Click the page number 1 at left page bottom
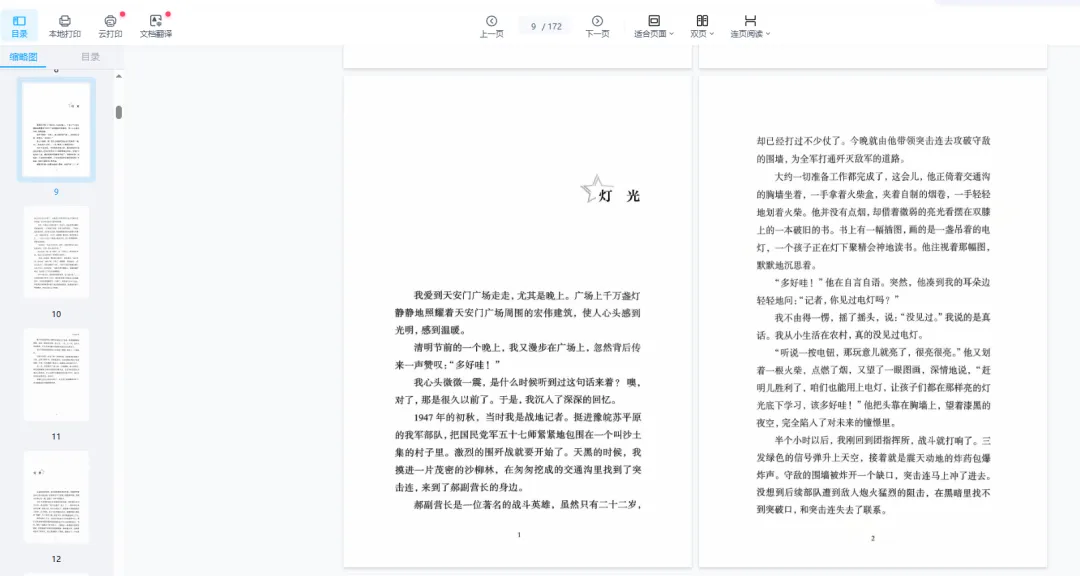 click(x=519, y=535)
